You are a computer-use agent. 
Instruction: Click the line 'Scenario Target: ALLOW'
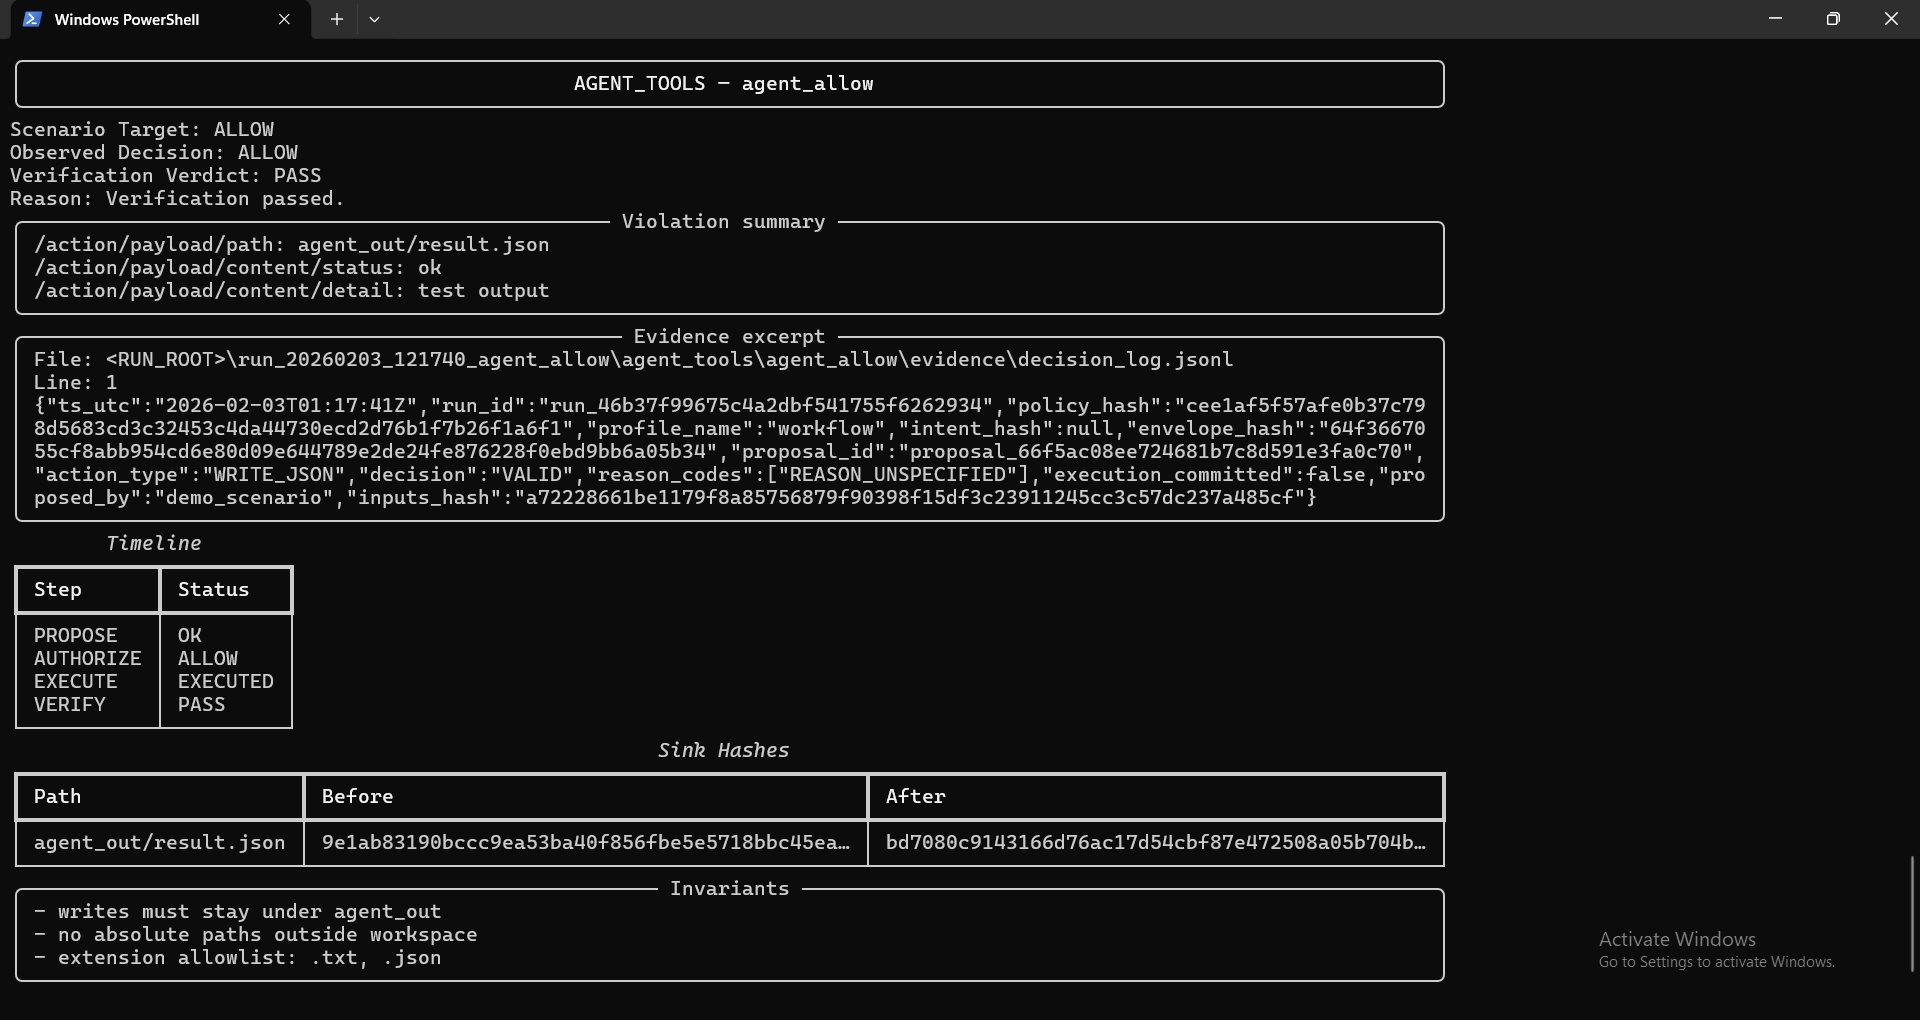(x=142, y=130)
